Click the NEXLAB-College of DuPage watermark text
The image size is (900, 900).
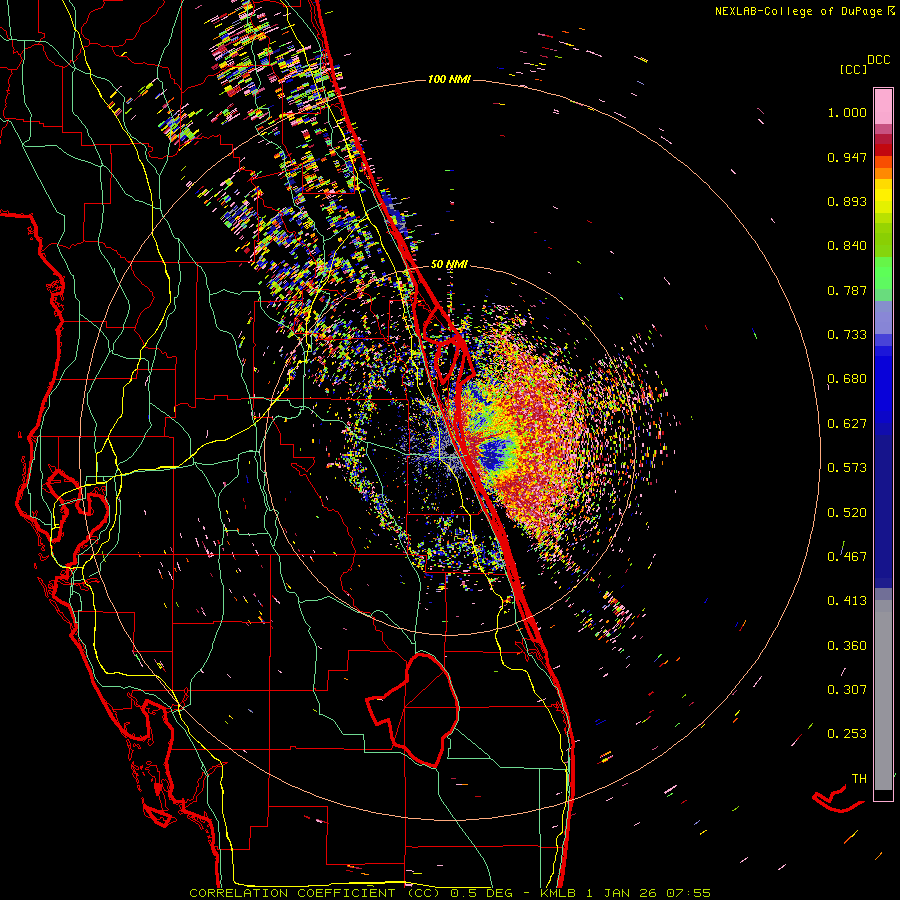point(804,11)
